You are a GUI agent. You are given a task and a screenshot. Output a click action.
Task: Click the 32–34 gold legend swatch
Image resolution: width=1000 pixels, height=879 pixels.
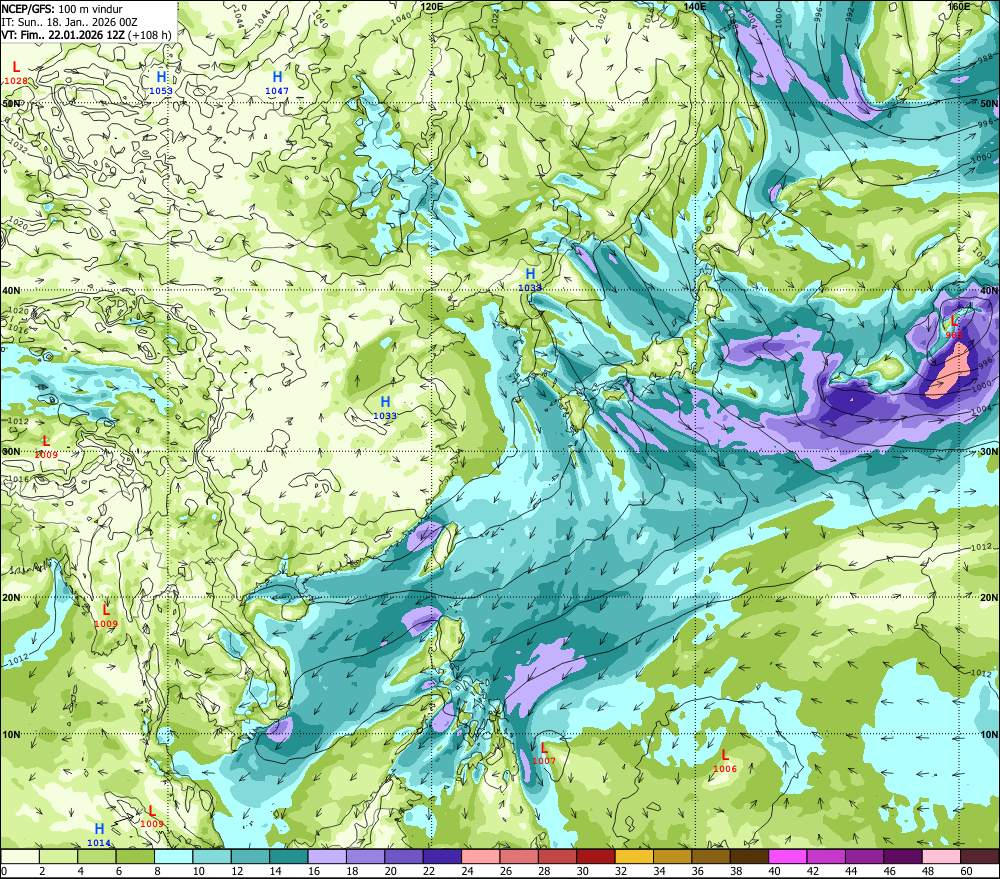pyautogui.click(x=634, y=857)
